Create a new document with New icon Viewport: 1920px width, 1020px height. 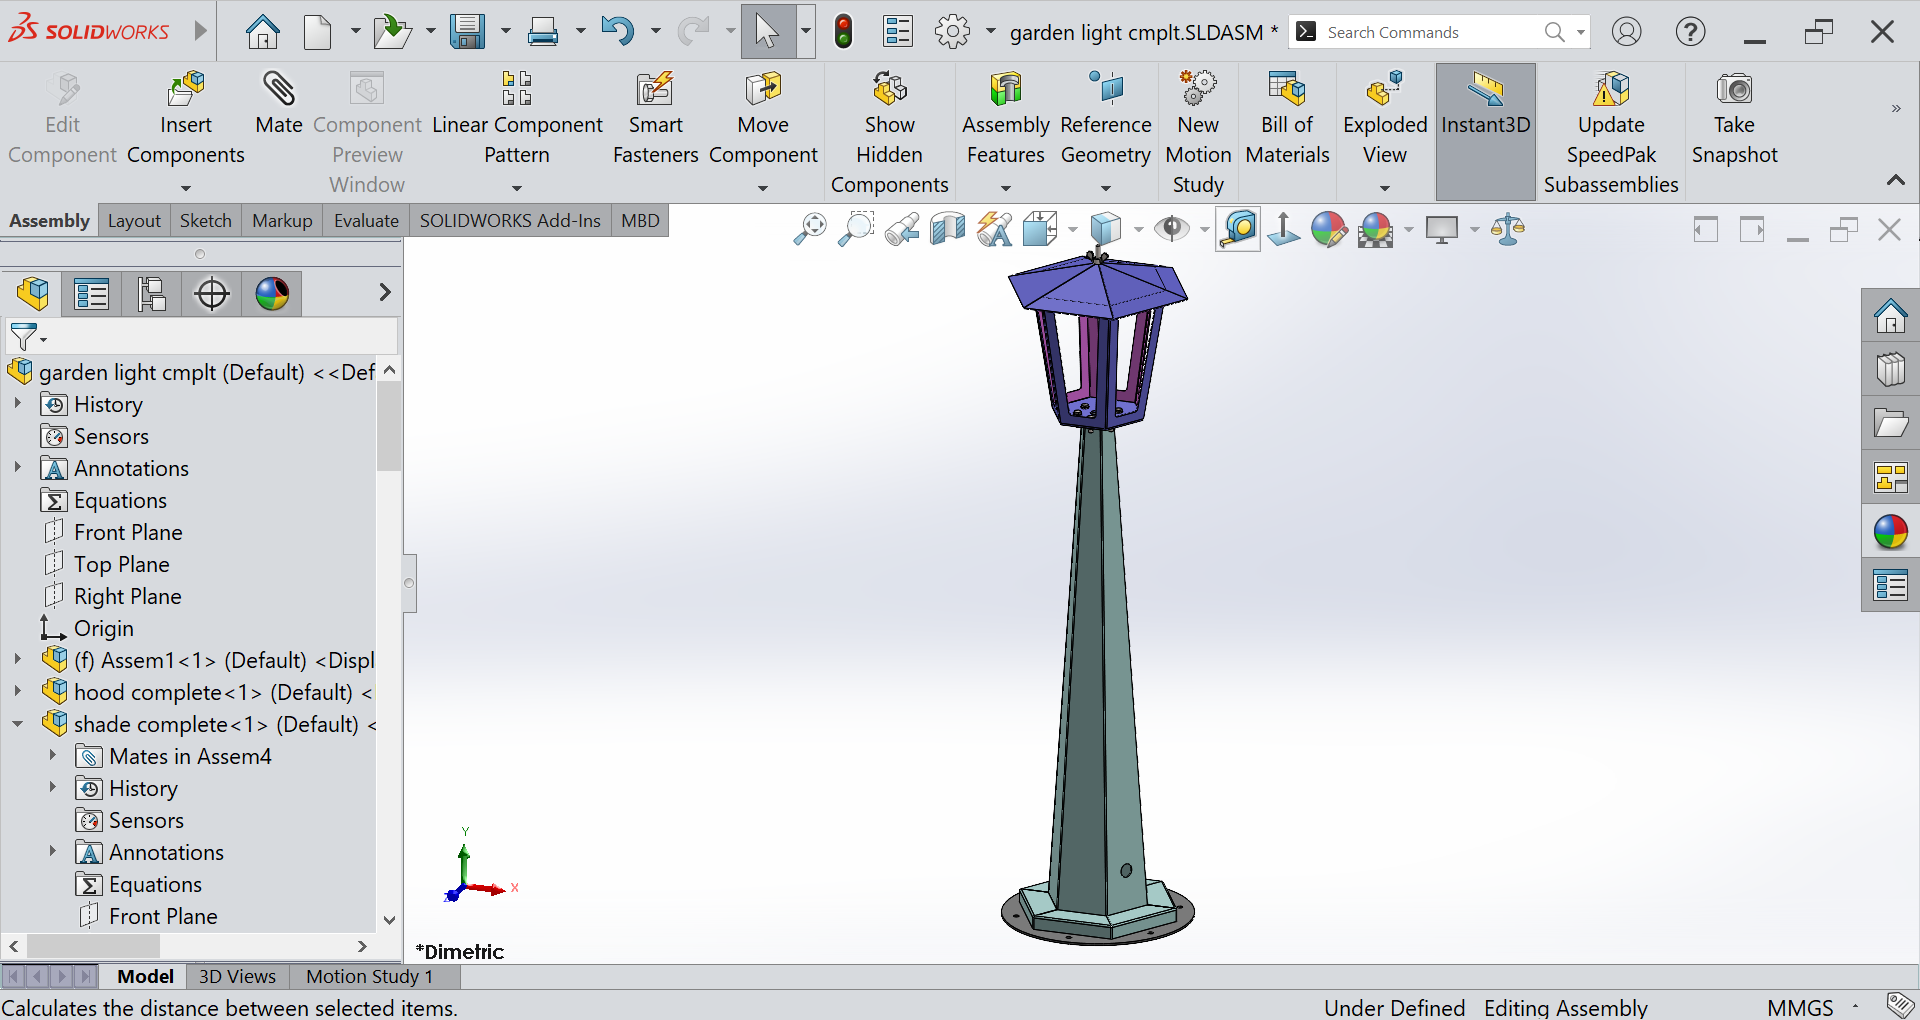(318, 32)
